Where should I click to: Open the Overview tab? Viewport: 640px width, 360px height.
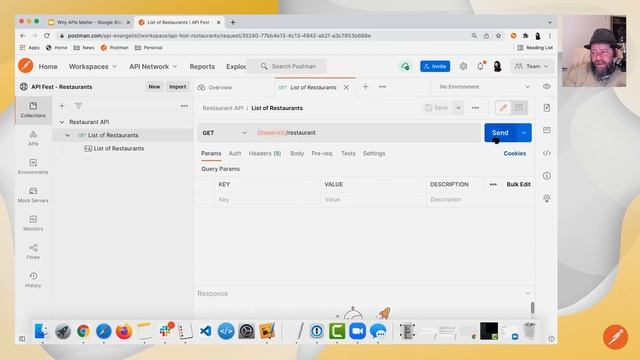tap(215, 87)
